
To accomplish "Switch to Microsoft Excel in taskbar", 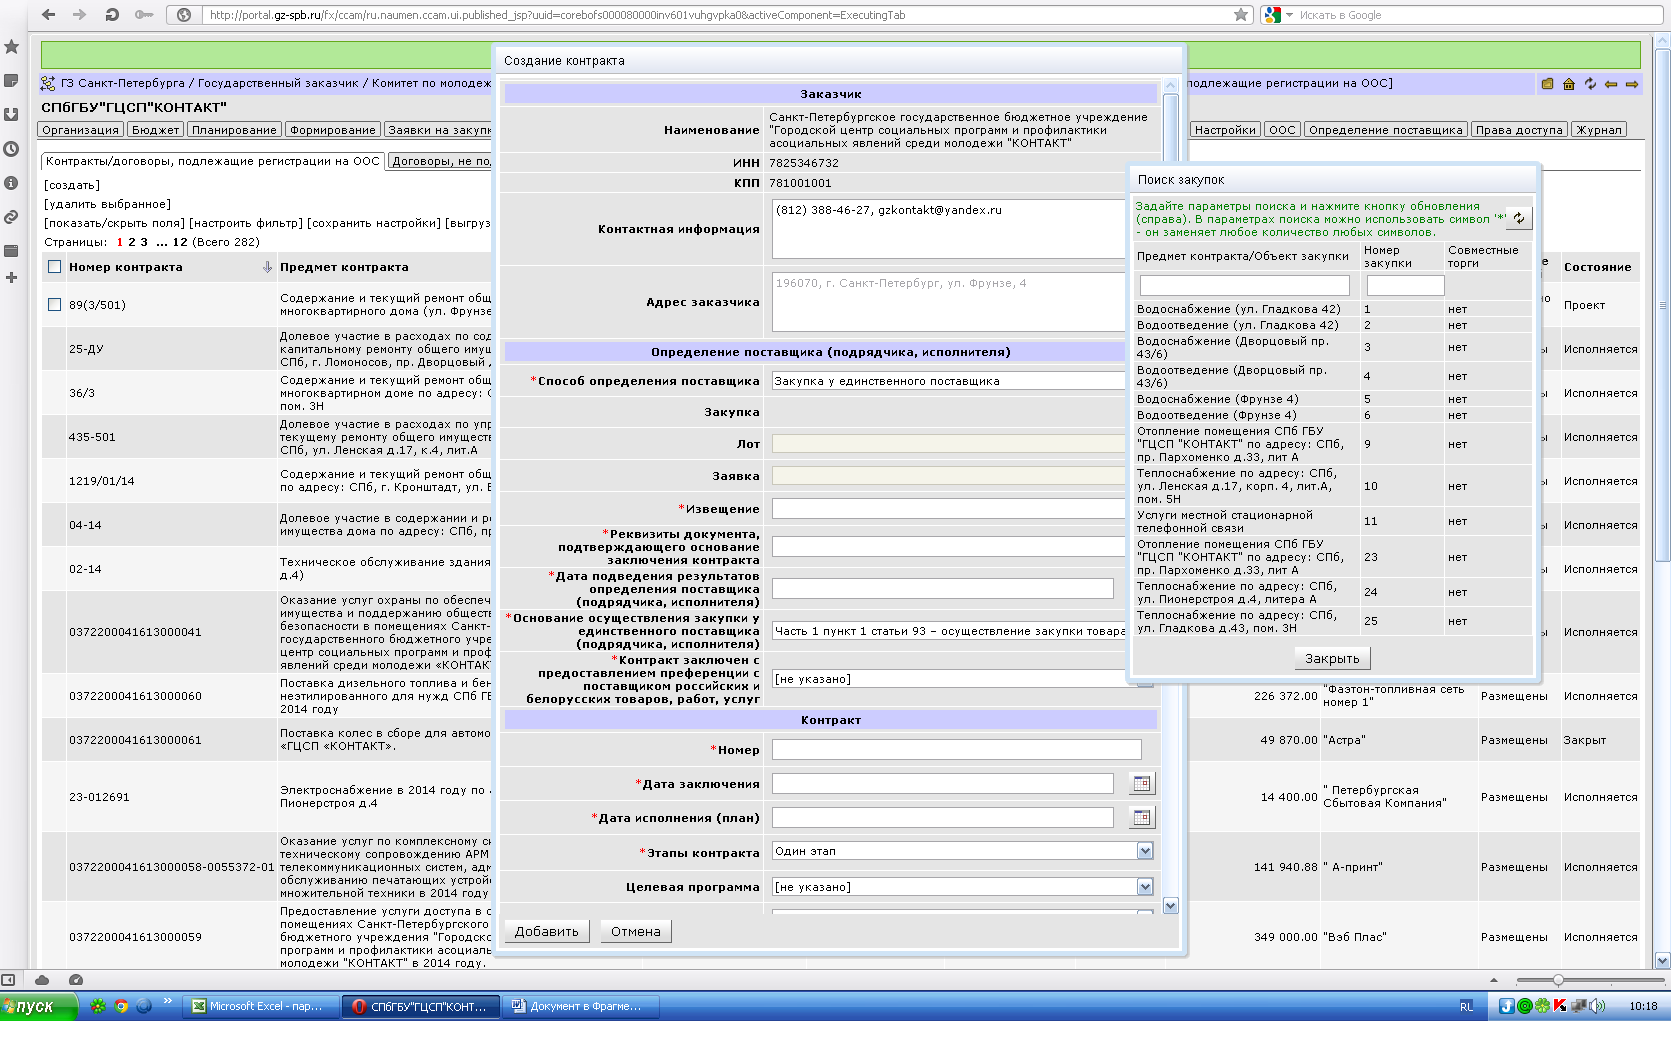I will [259, 1007].
